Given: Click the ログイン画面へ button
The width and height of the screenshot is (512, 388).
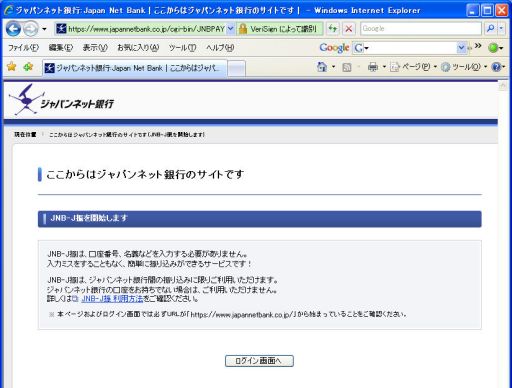Looking at the screenshot, I should click(x=259, y=361).
